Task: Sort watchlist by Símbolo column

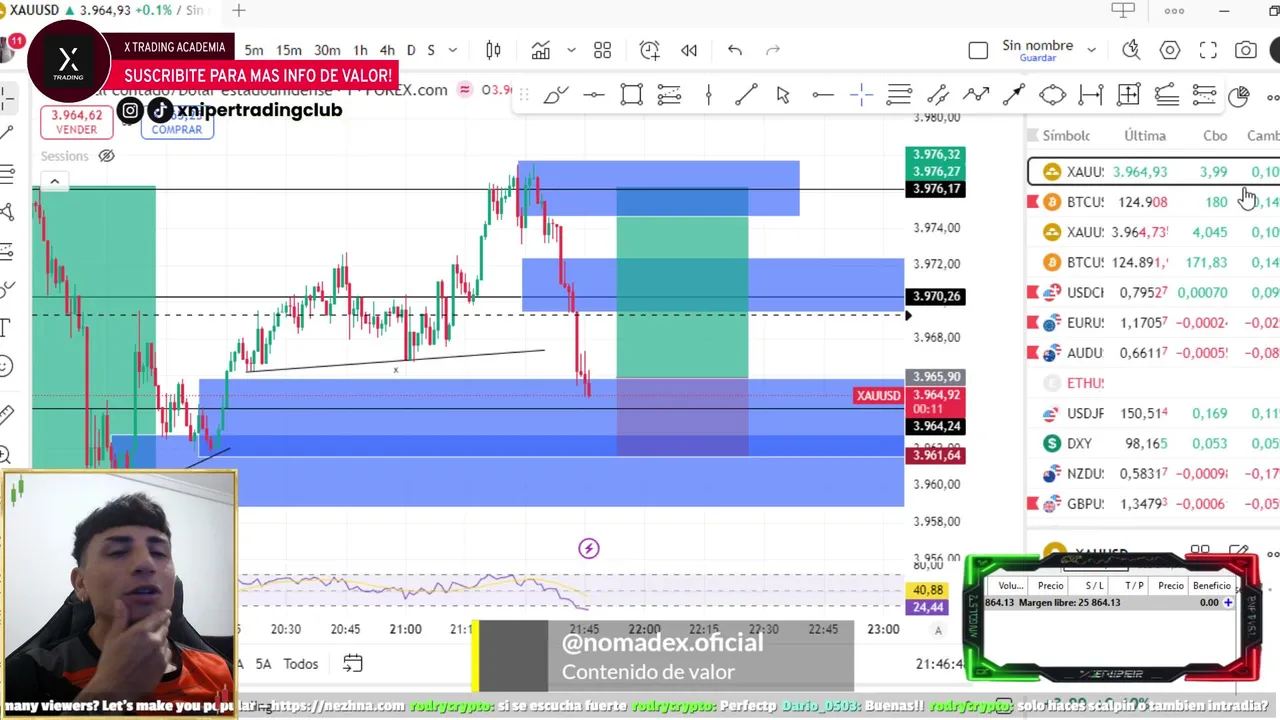Action: (1066, 136)
